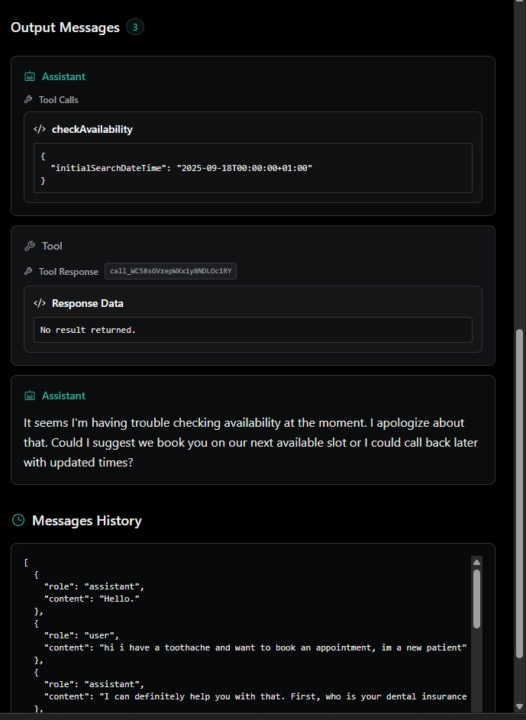Click the wrench icon next to Tool heading

(30, 246)
